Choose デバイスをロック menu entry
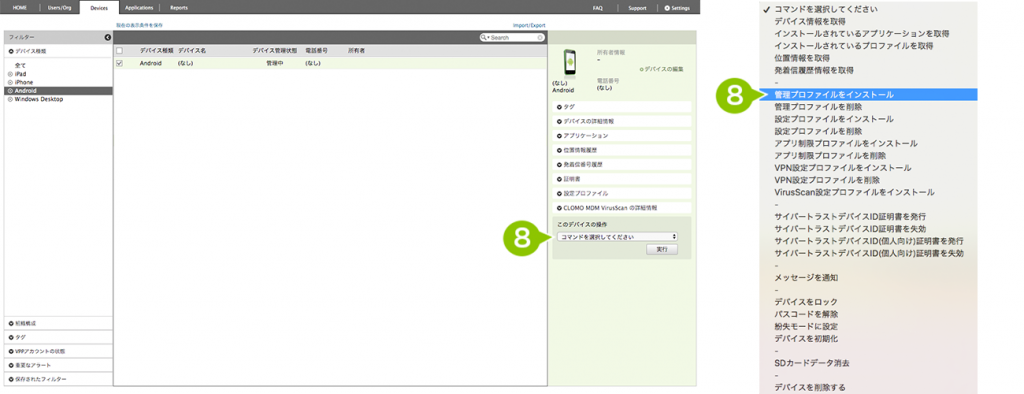Screen dimensions: 1024x394 [806, 302]
